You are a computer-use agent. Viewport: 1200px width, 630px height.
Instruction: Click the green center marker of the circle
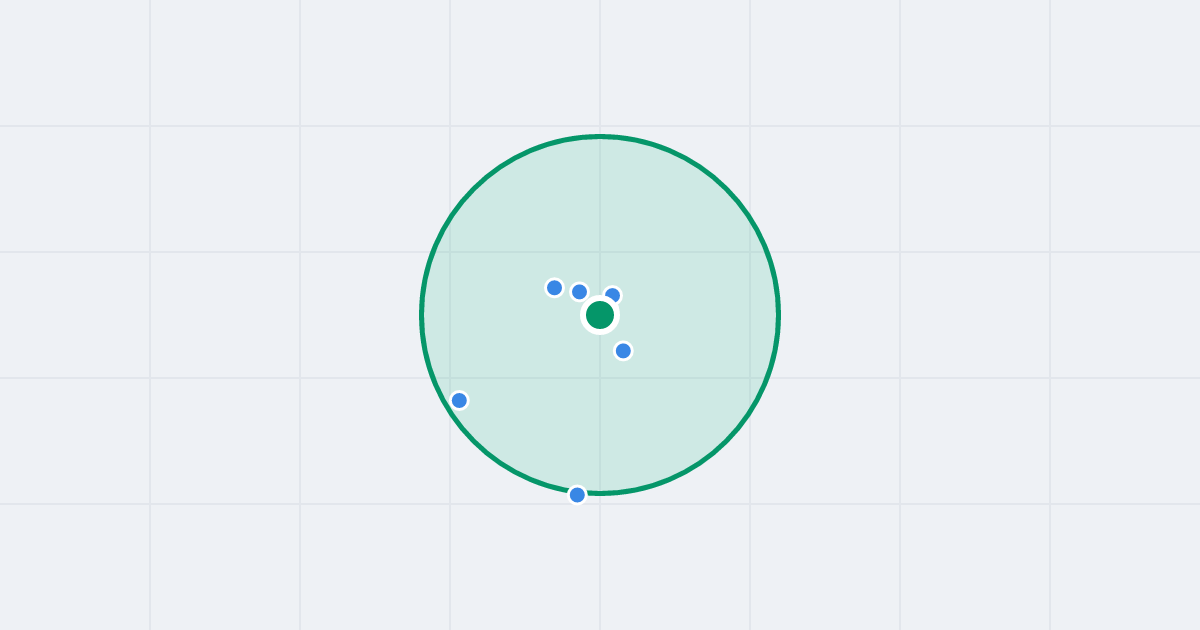click(600, 315)
